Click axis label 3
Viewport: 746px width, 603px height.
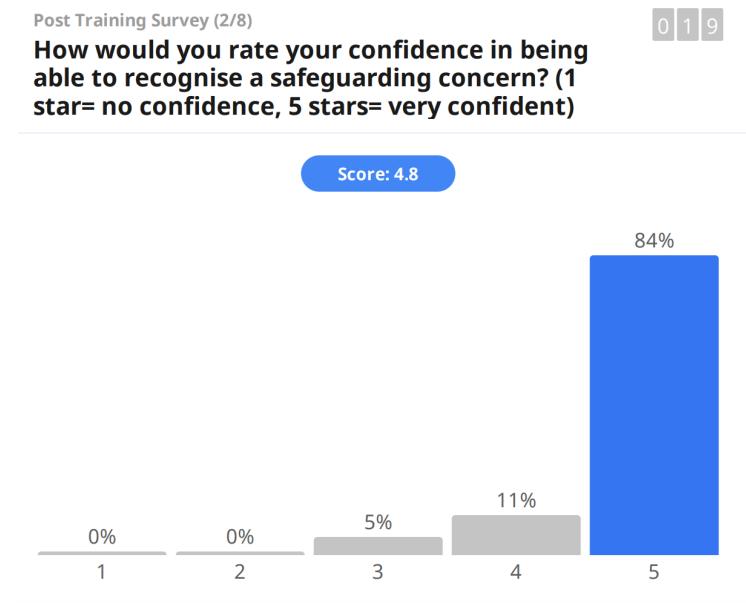coord(378,575)
